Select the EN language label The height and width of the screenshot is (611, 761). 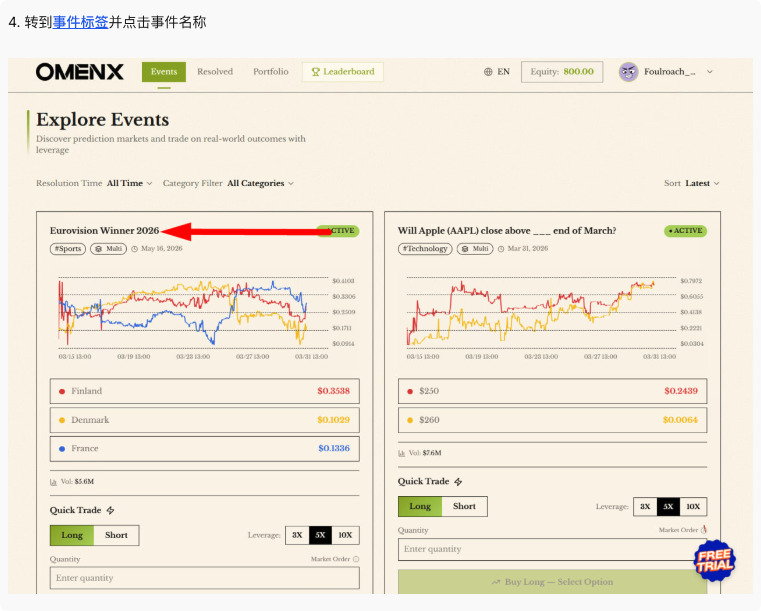point(503,72)
